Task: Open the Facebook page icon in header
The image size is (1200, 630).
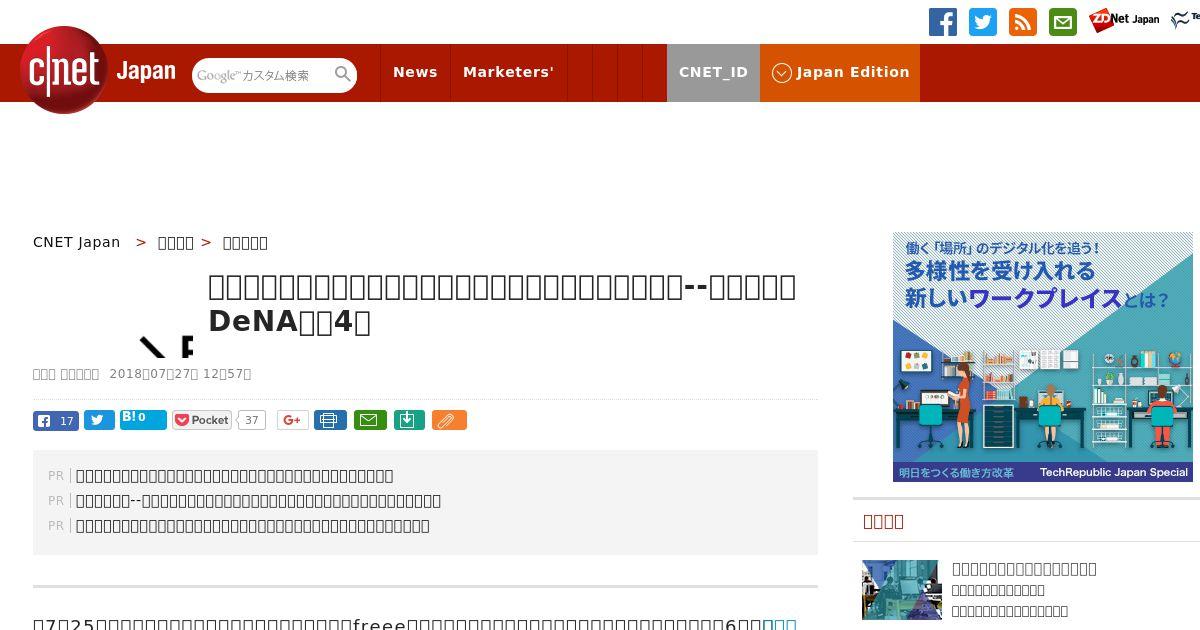Action: (x=943, y=22)
